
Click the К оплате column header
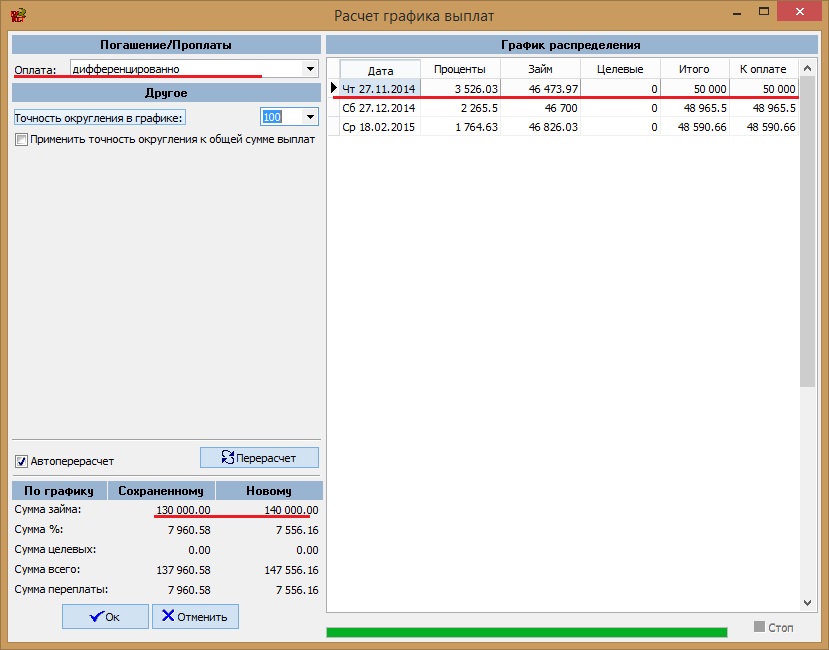[762, 69]
